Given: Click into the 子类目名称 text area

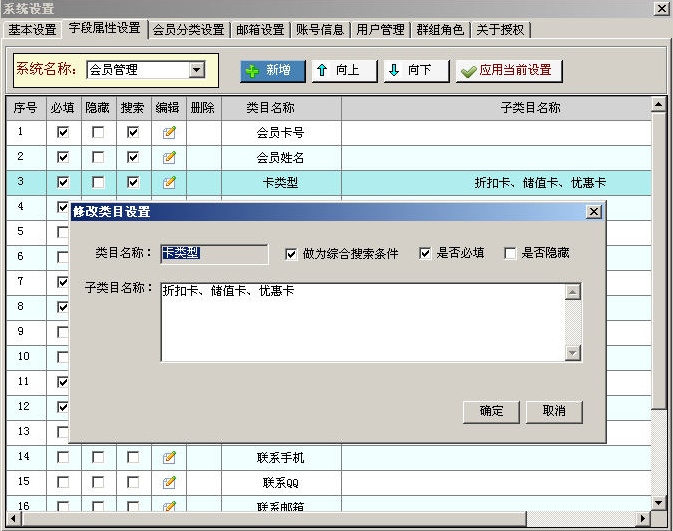Looking at the screenshot, I should click(363, 322).
